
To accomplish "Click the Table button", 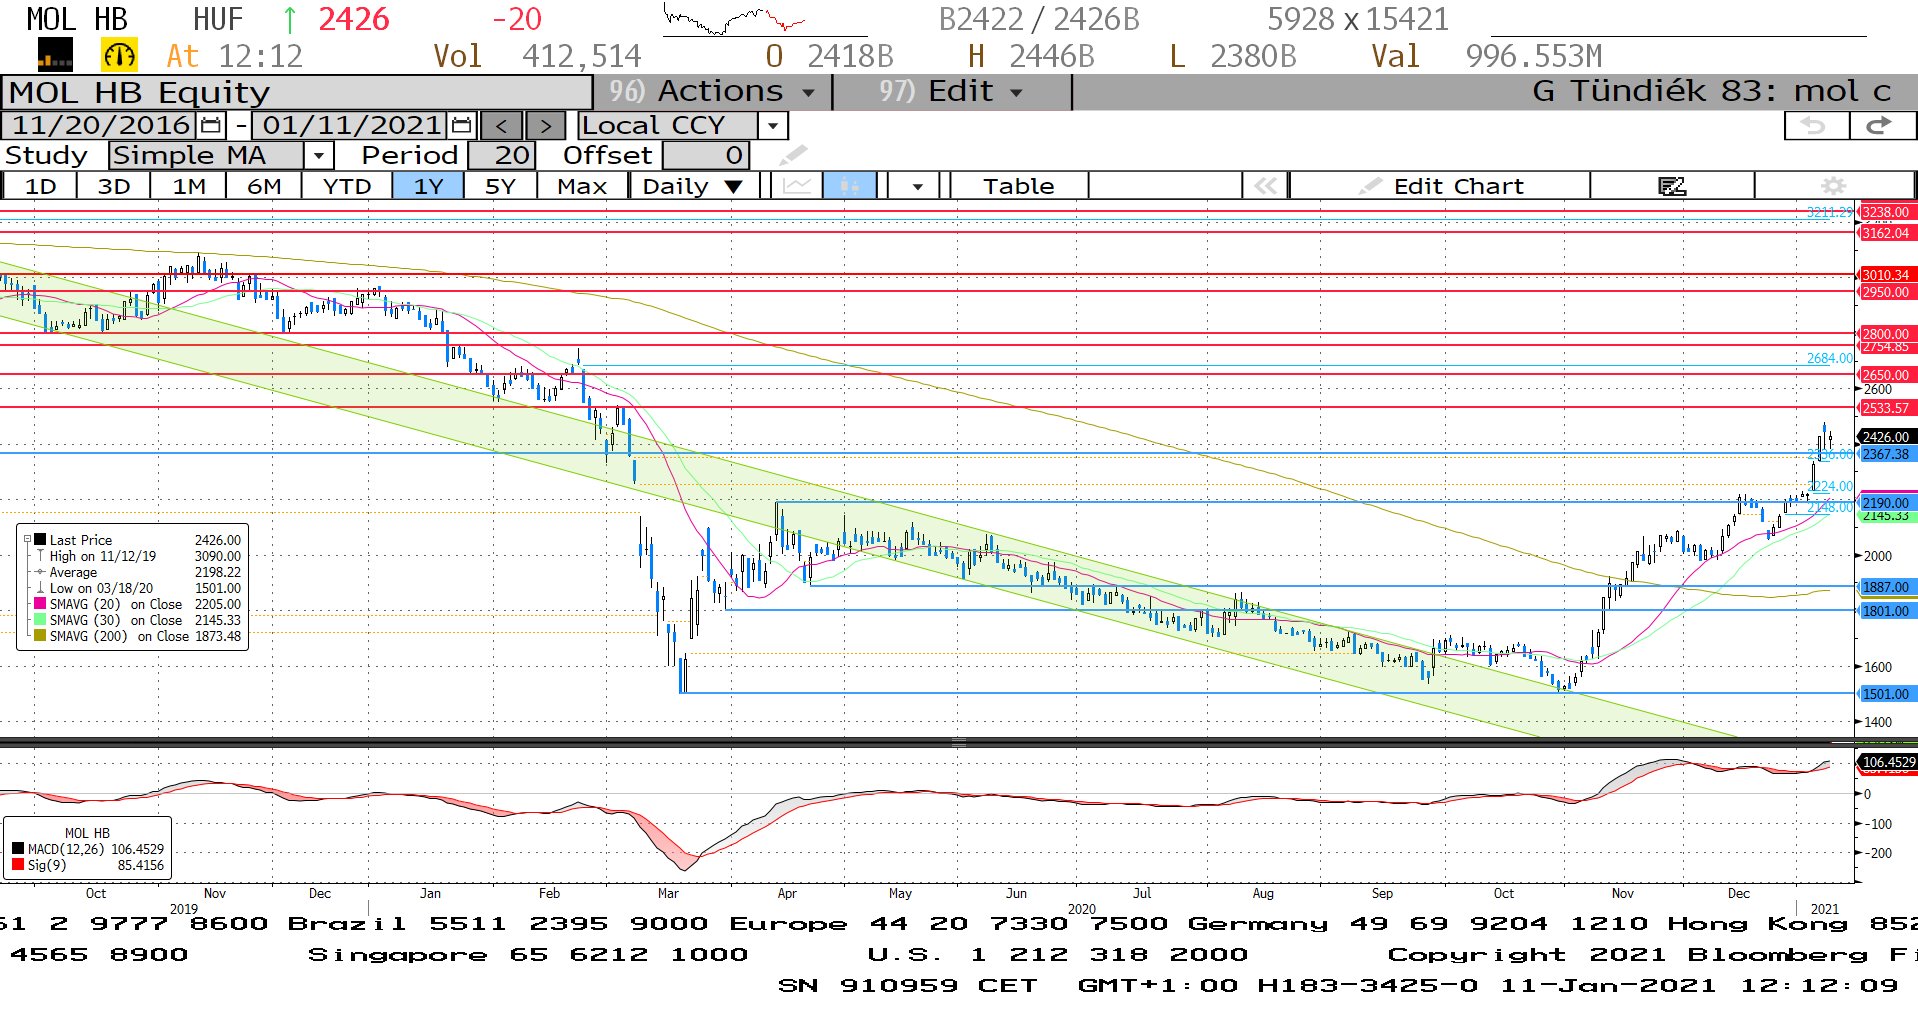I will click(x=1018, y=186).
